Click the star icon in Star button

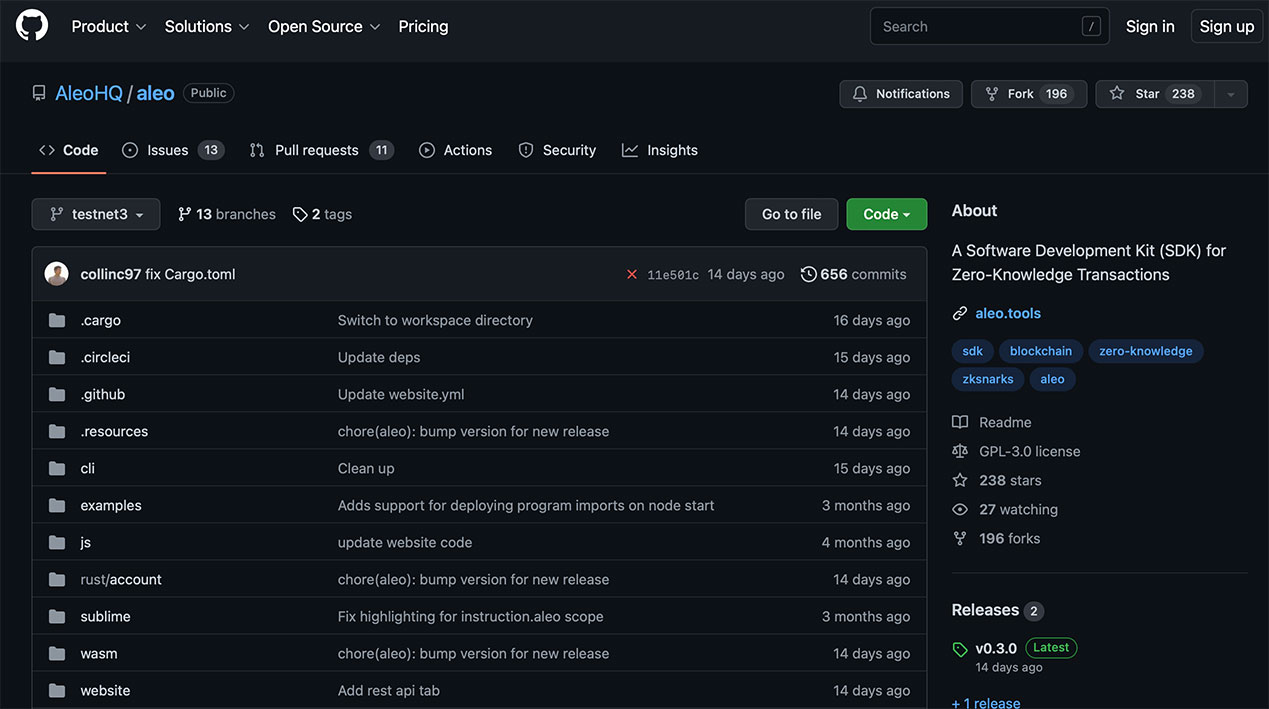click(1117, 94)
